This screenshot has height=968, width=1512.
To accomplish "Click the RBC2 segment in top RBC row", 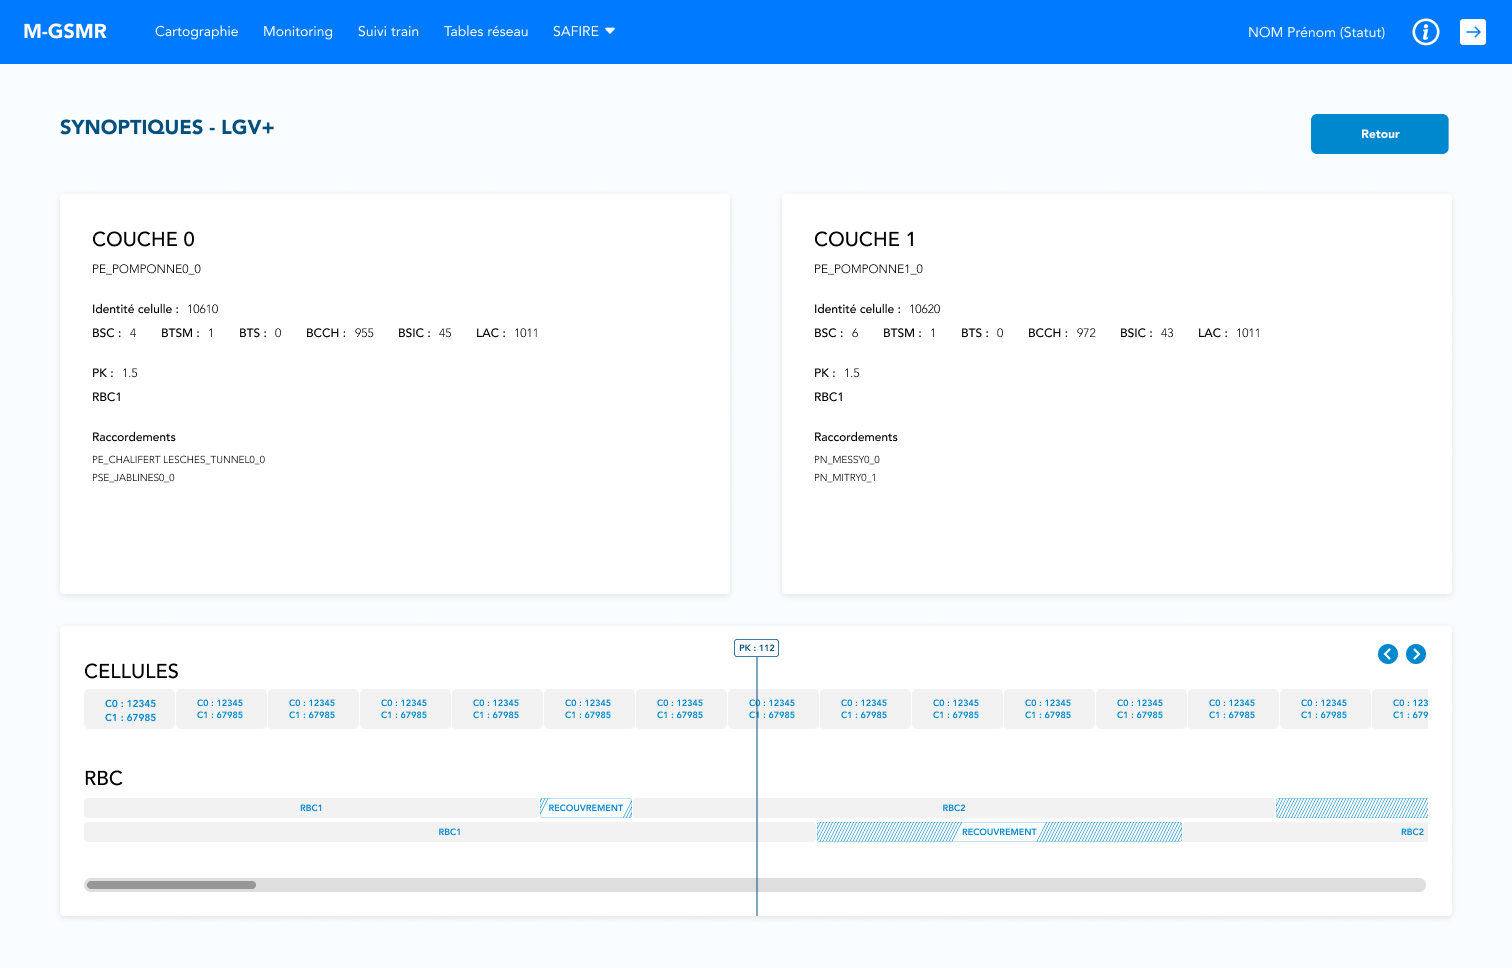I will pyautogui.click(x=953, y=808).
